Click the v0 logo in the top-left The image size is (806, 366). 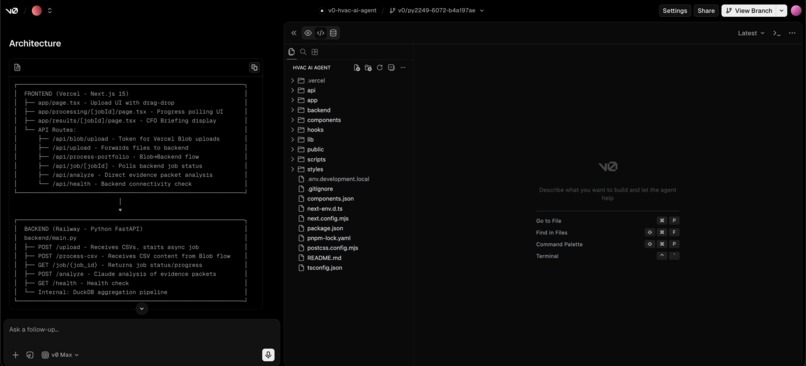point(11,10)
